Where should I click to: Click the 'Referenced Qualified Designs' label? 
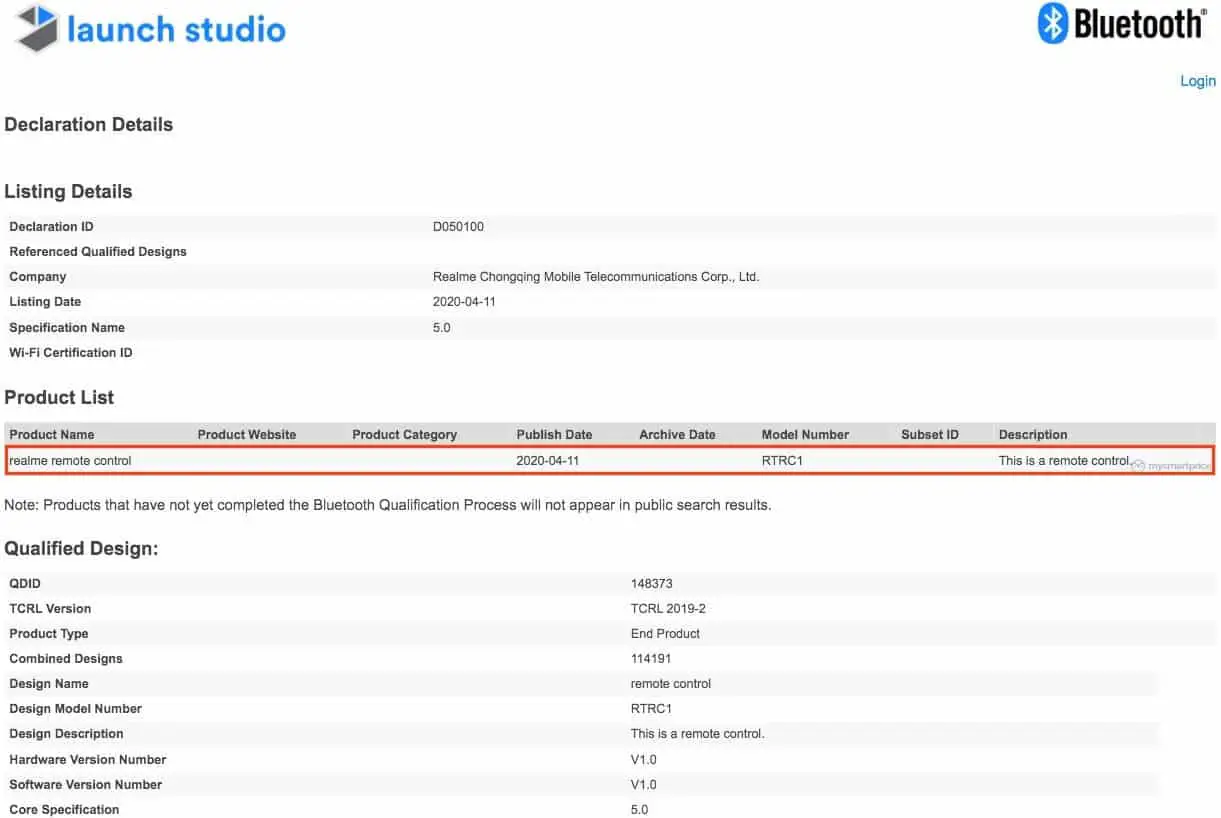point(98,252)
